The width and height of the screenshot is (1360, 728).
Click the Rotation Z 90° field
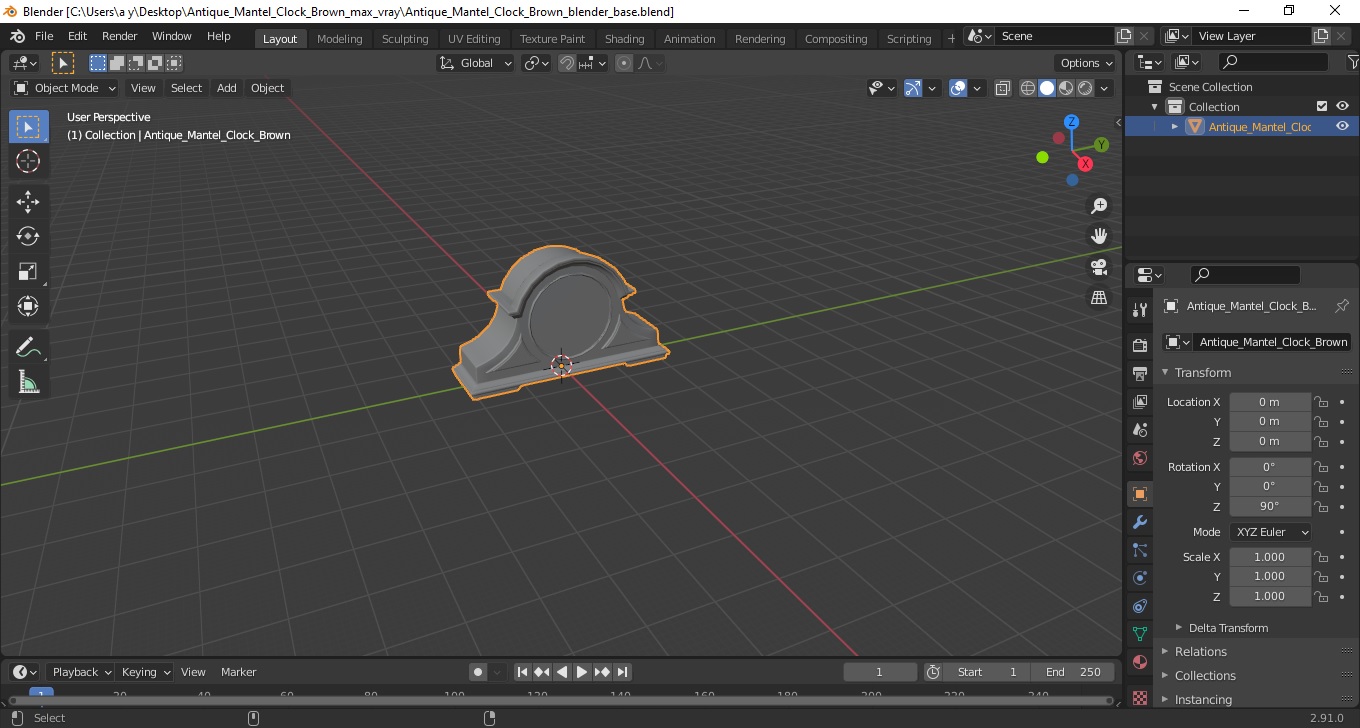[x=1270, y=506]
